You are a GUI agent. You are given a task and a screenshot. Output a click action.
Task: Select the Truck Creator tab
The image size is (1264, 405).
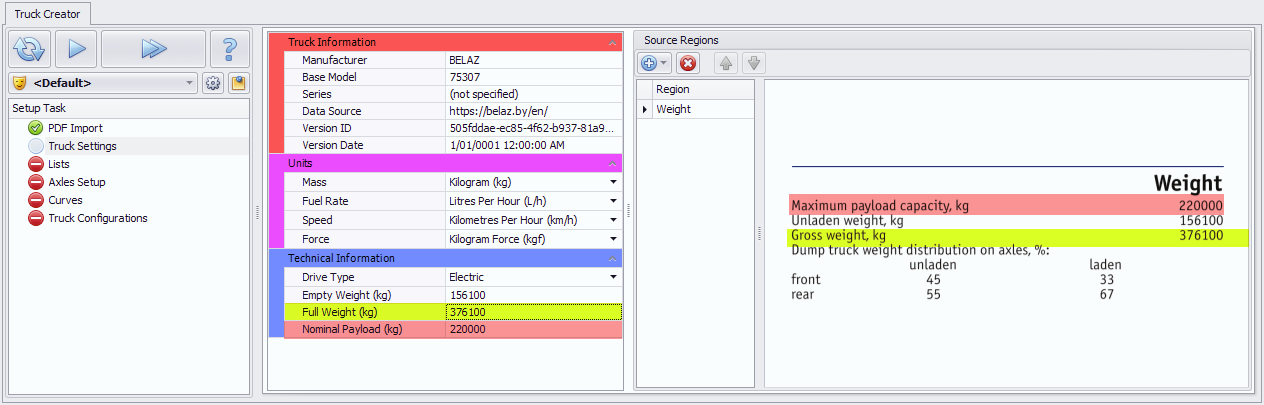47,13
